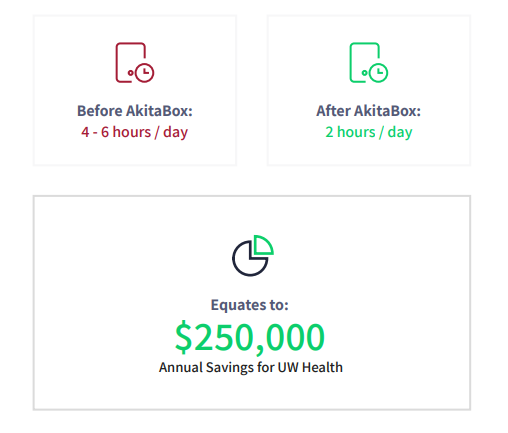Click the red "4 - 6 hours / day" text
Screen dimensions: 508x433
click(x=135, y=132)
